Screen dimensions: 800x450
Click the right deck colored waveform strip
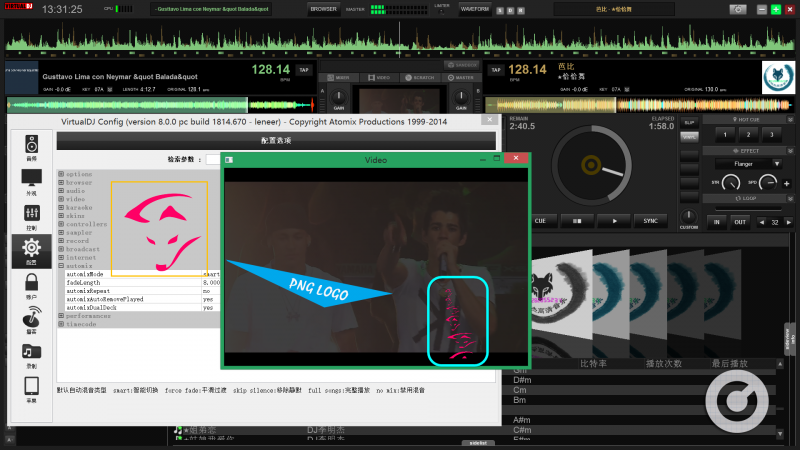640,105
